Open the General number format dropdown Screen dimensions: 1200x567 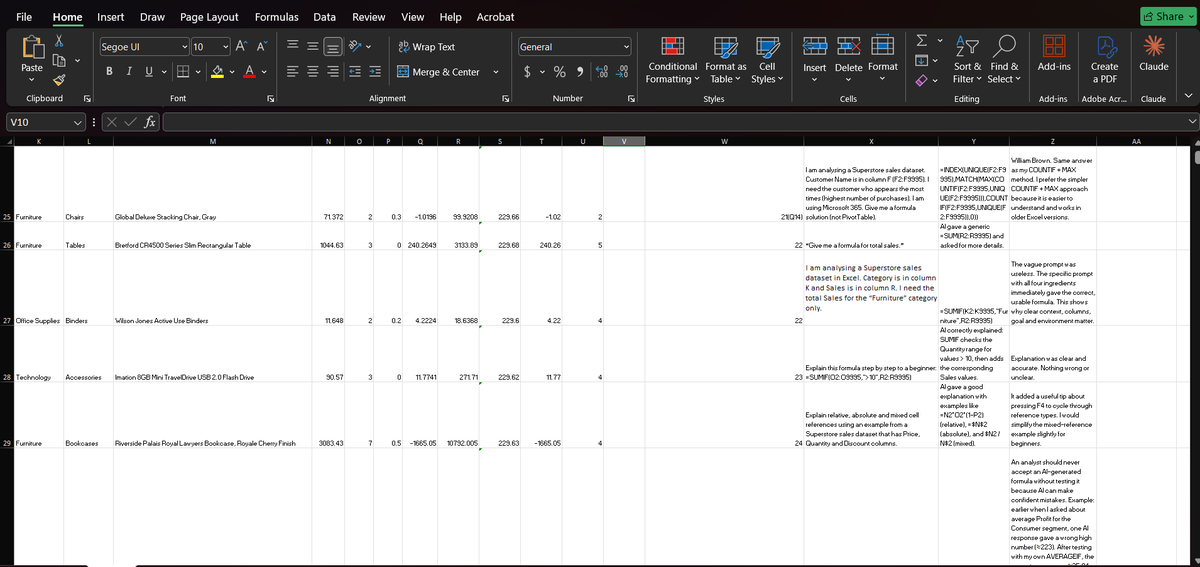(626, 47)
